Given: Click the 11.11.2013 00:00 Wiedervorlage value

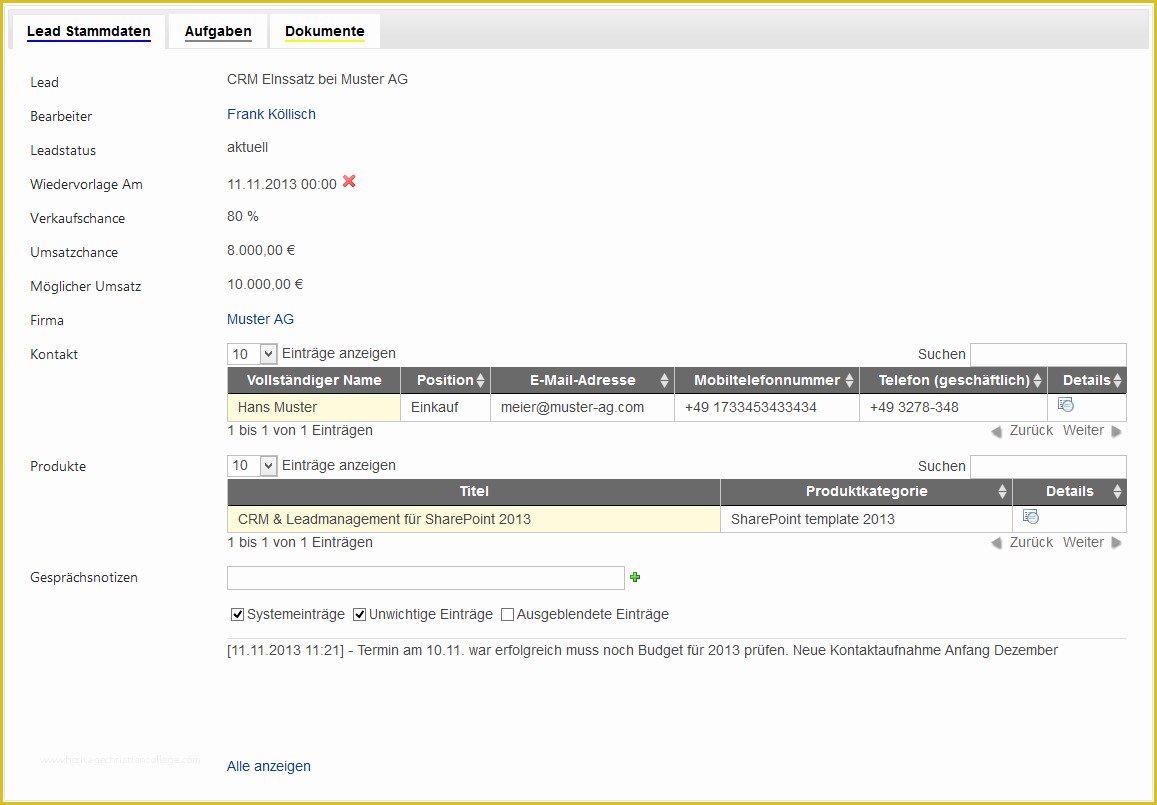Looking at the screenshot, I should tap(282, 184).
